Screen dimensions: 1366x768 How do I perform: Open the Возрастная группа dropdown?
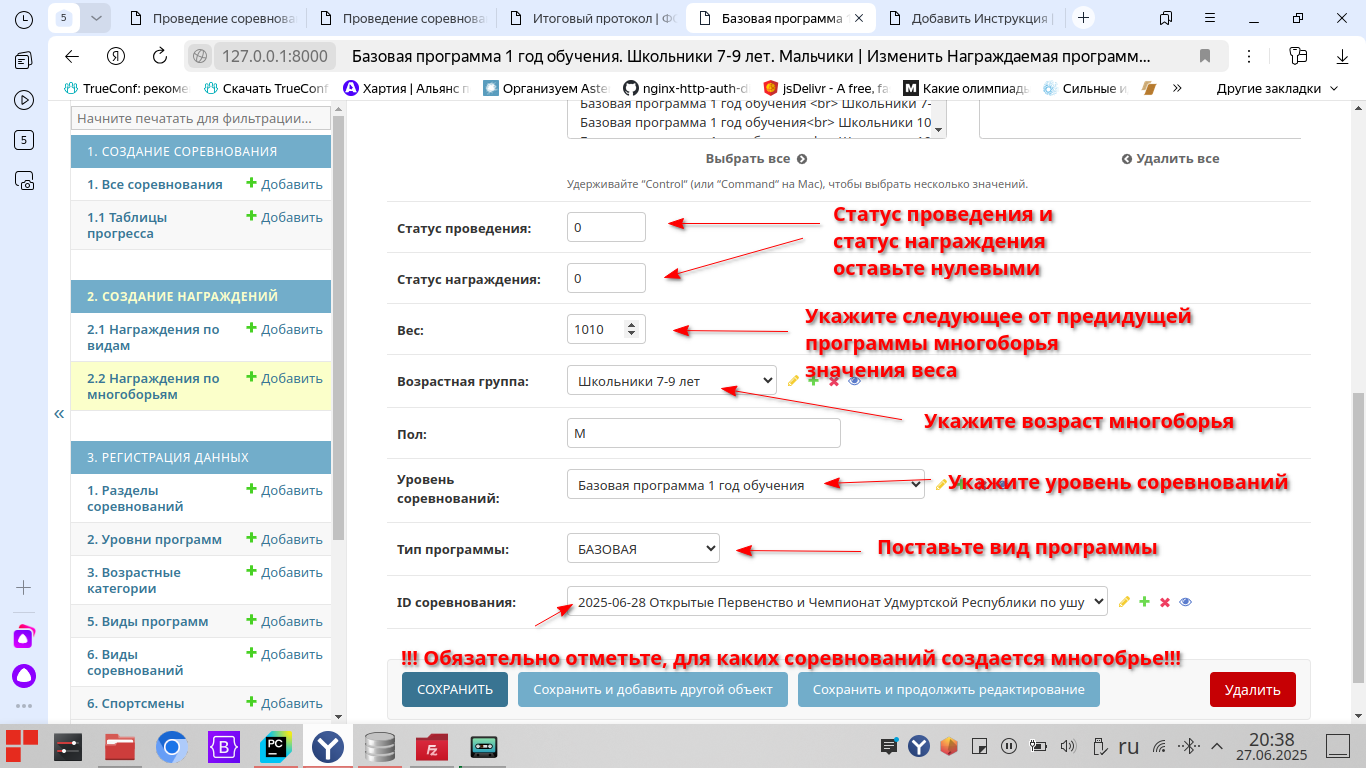pos(671,381)
